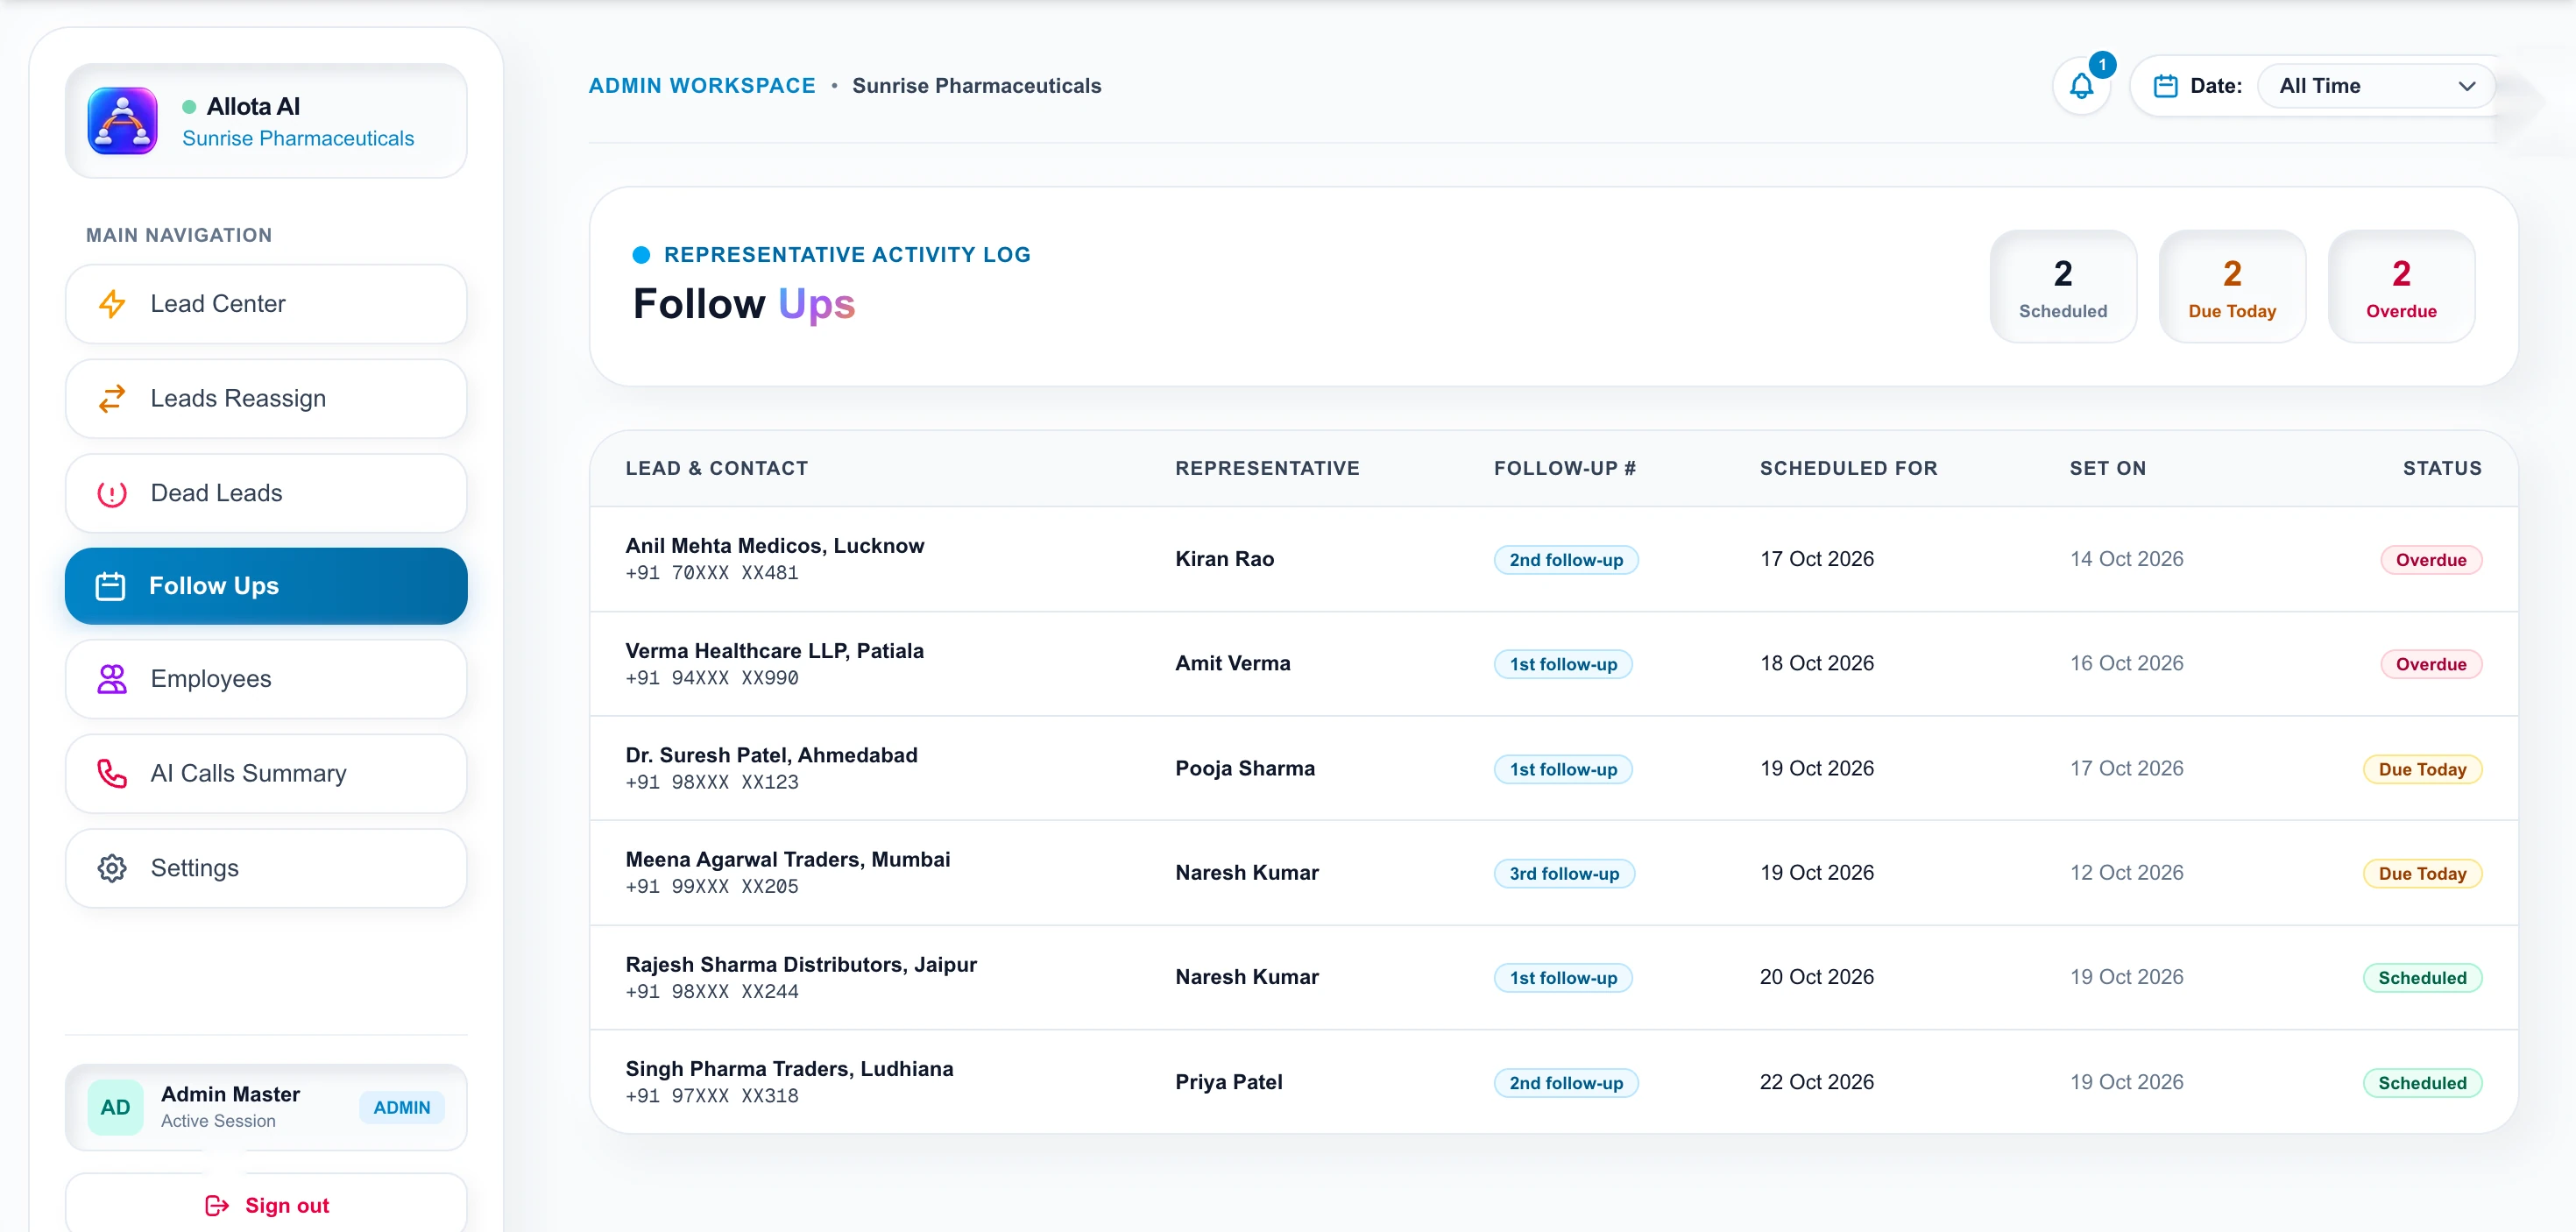The height and width of the screenshot is (1232, 2576).
Task: Open Employees section
Action: 266,679
